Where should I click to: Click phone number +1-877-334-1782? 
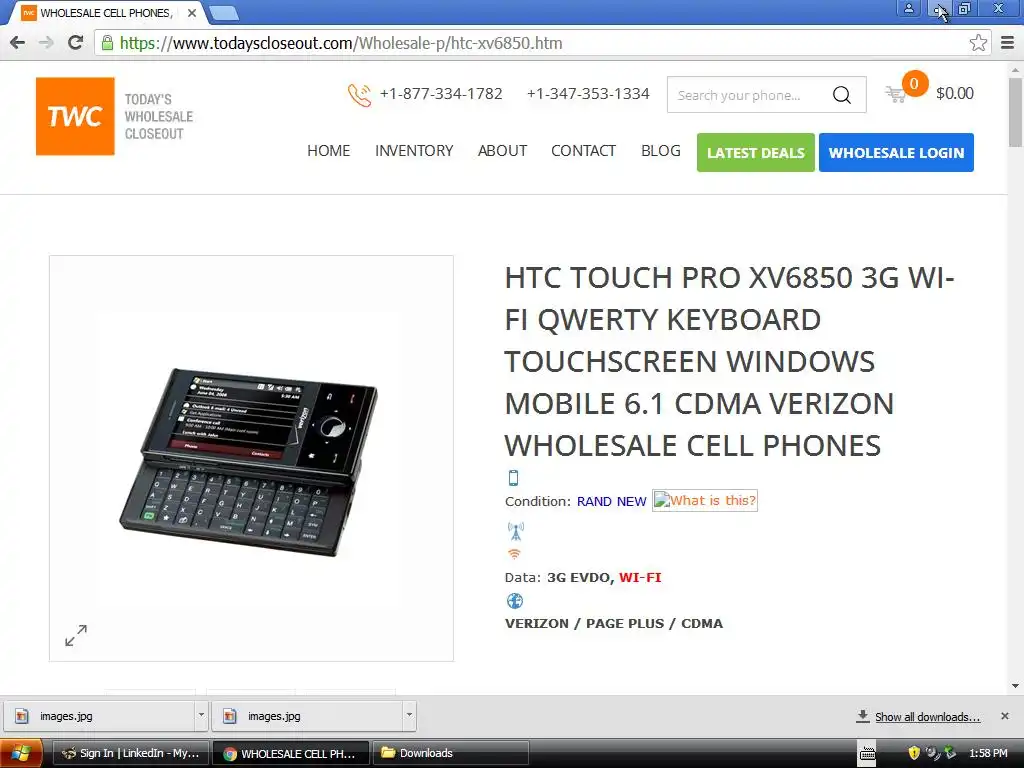(441, 94)
